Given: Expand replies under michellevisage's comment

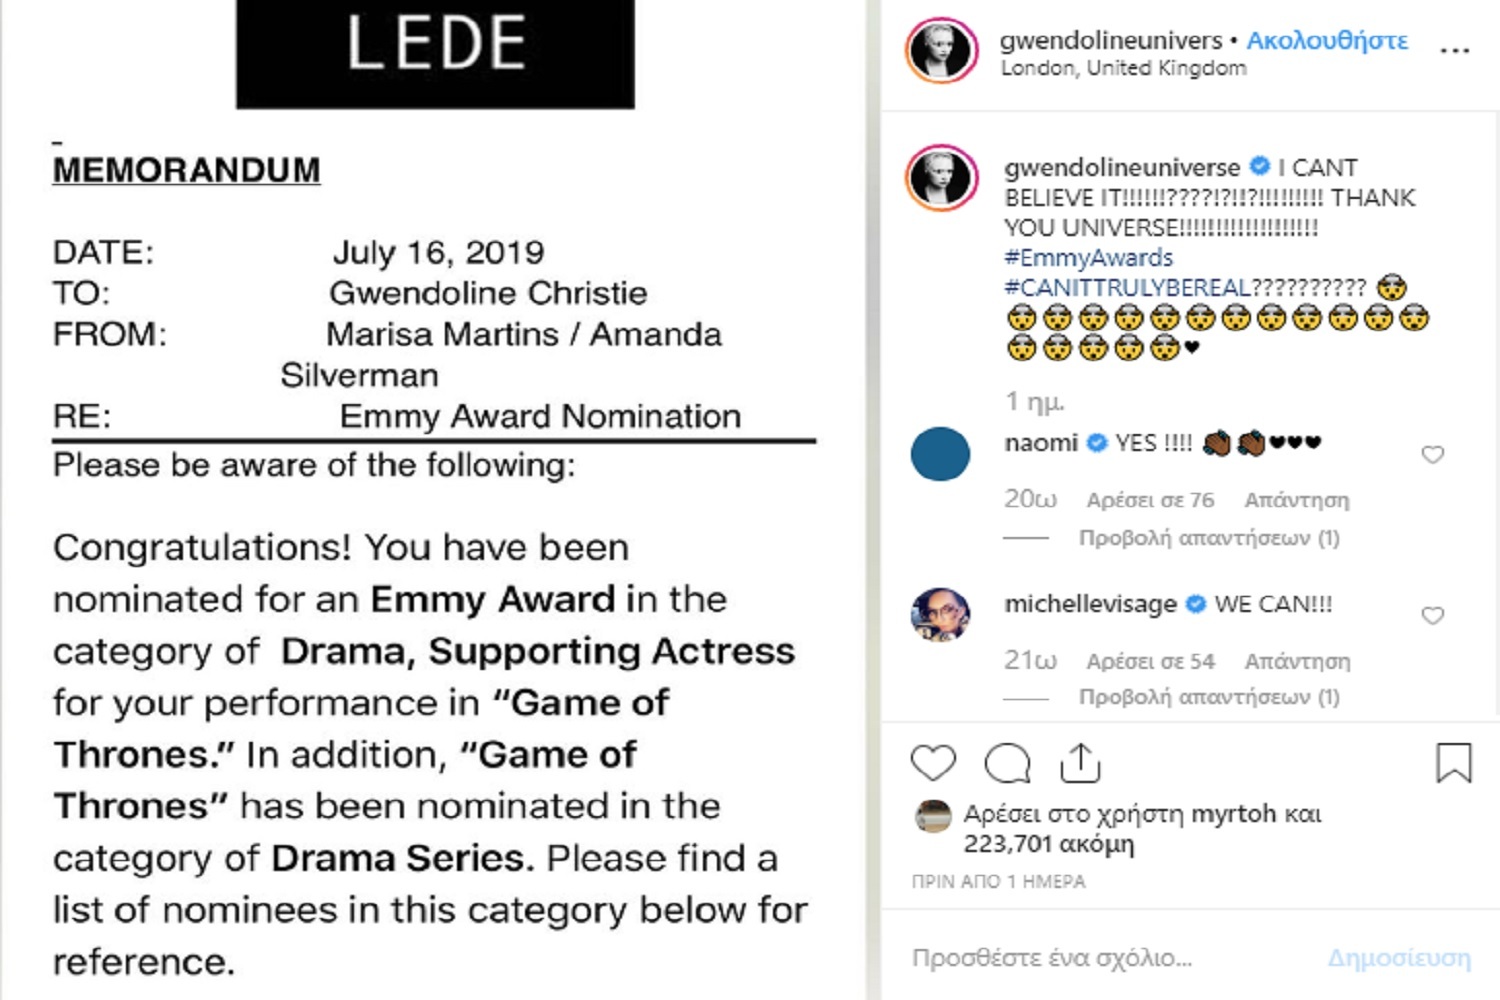Looking at the screenshot, I should click(x=1208, y=697).
